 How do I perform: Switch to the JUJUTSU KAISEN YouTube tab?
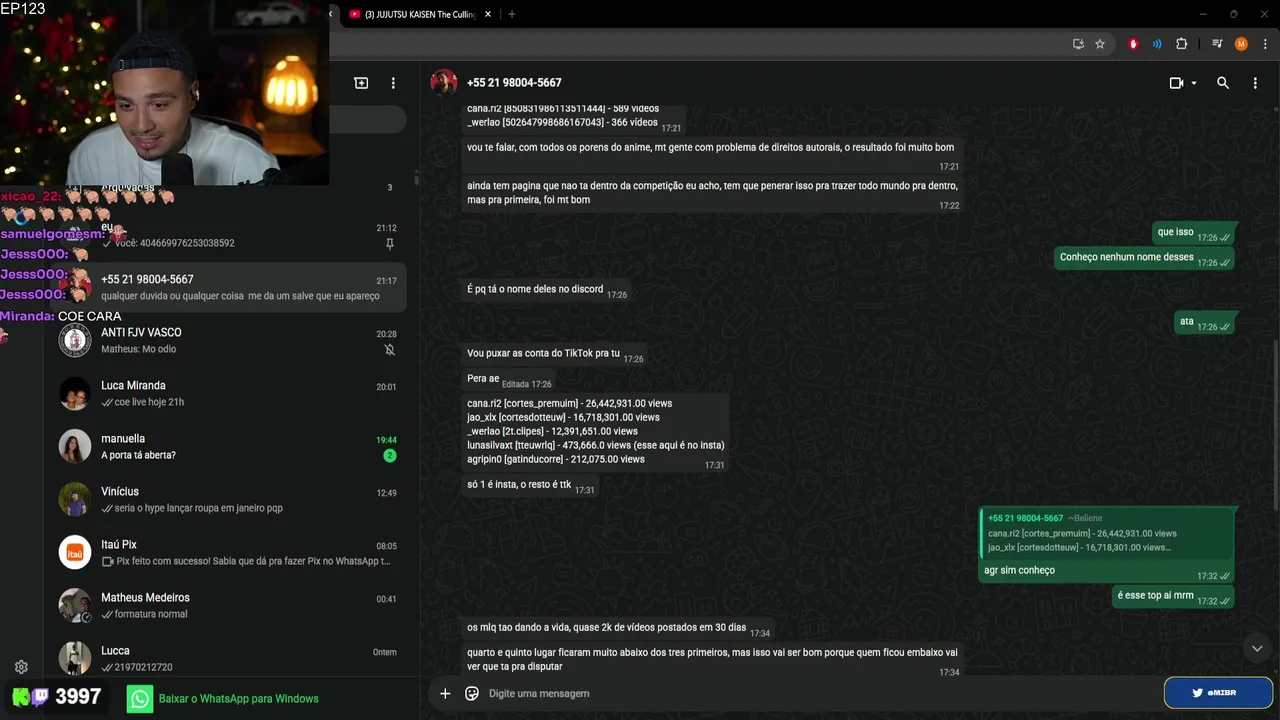419,14
